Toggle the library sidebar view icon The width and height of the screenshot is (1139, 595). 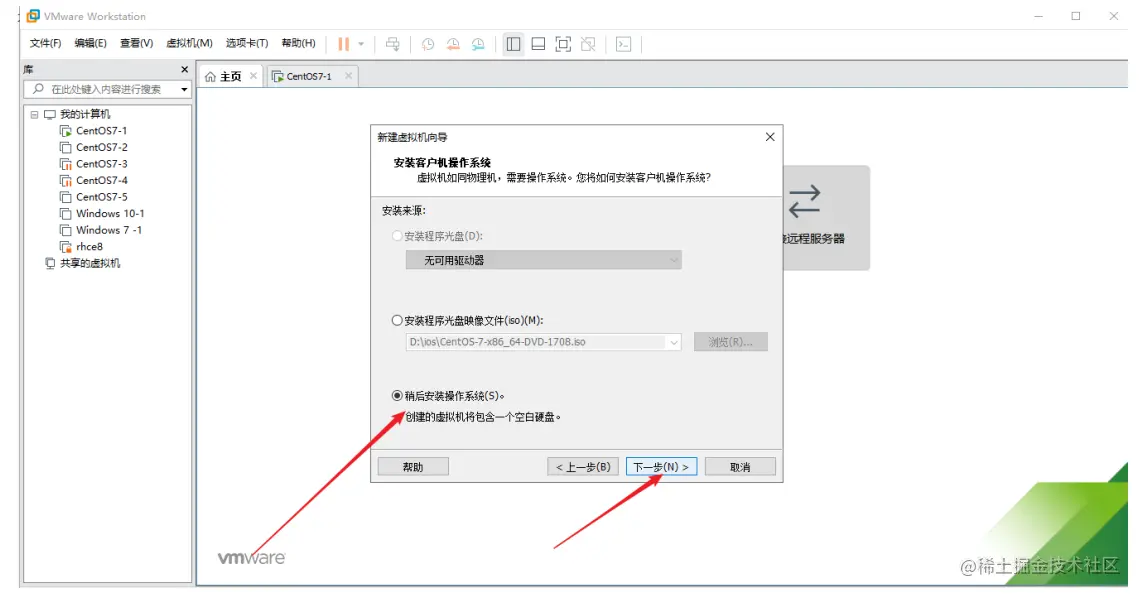coord(514,44)
